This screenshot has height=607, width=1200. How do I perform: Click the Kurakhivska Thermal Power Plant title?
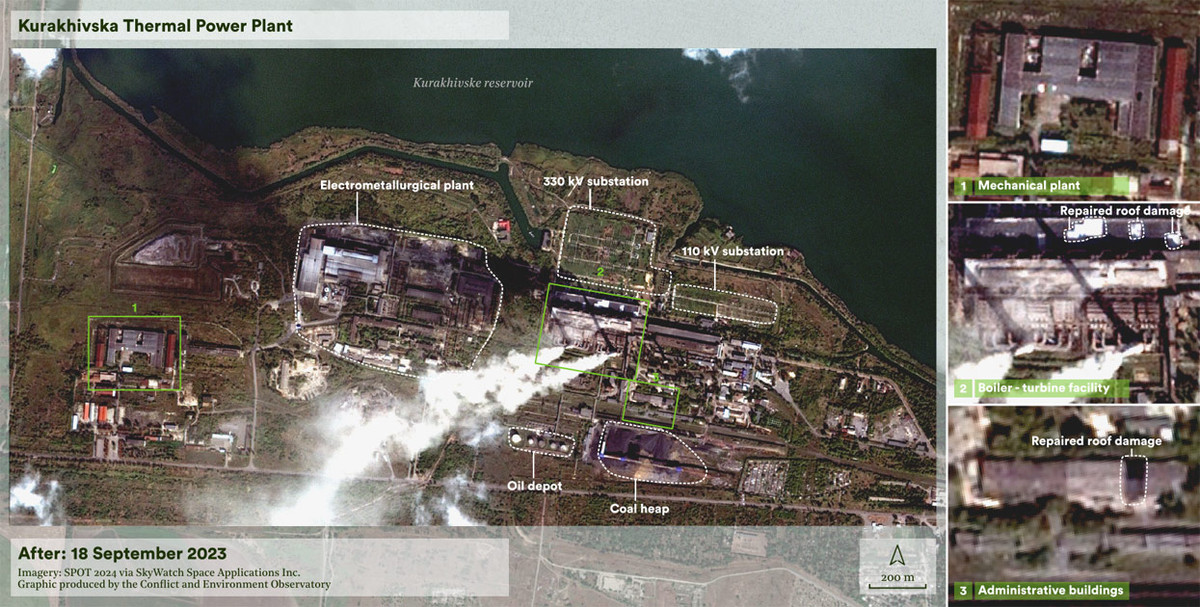tap(155, 26)
